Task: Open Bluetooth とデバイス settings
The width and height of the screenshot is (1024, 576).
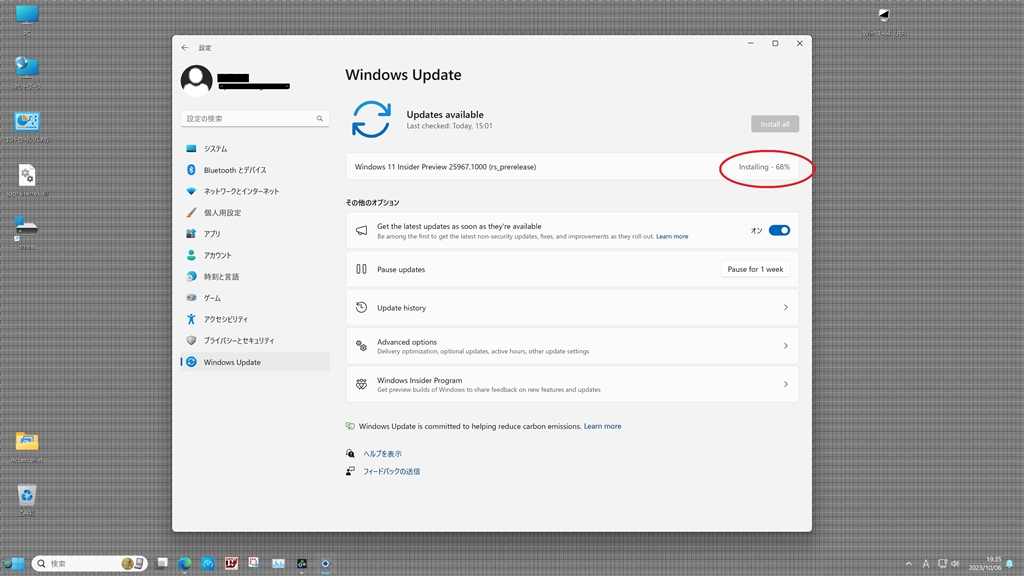Action: tap(255, 170)
